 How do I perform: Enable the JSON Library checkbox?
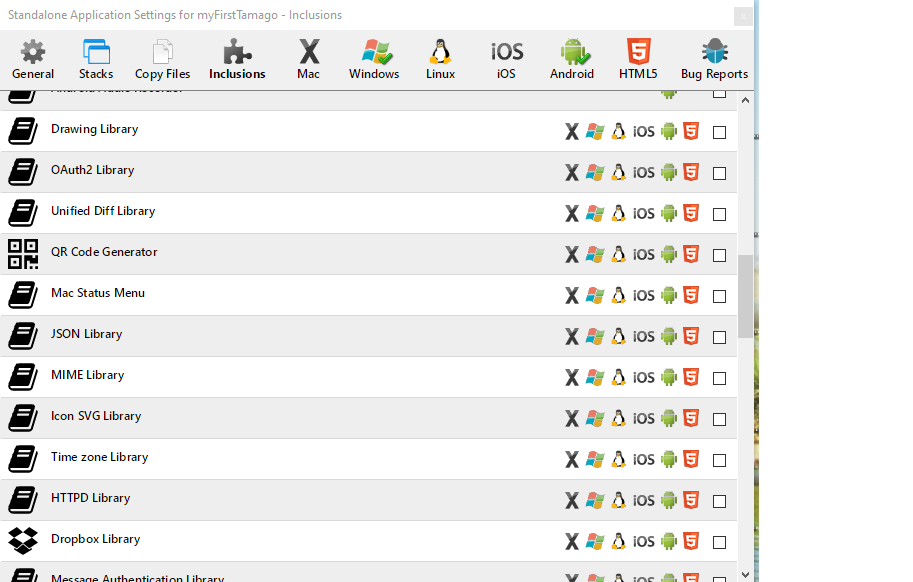[x=720, y=338]
